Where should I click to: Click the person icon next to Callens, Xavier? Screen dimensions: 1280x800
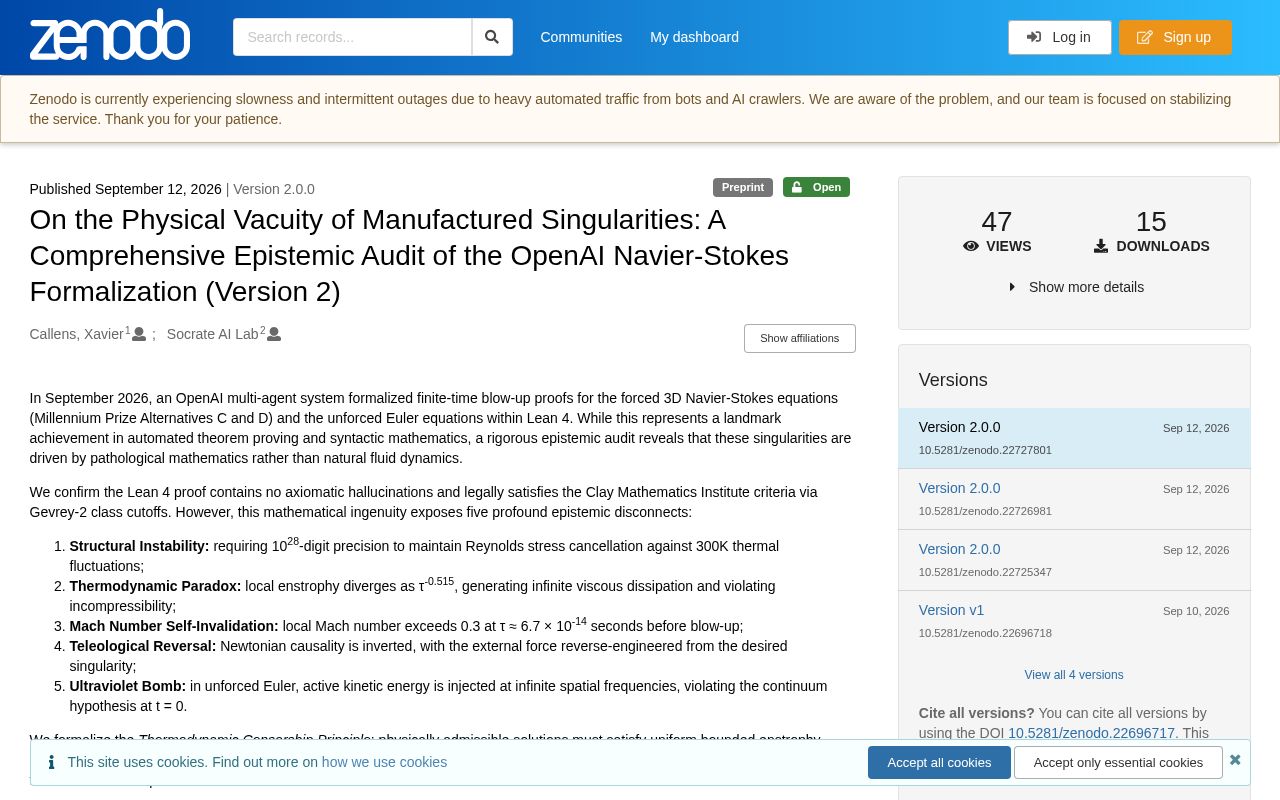[x=139, y=334]
